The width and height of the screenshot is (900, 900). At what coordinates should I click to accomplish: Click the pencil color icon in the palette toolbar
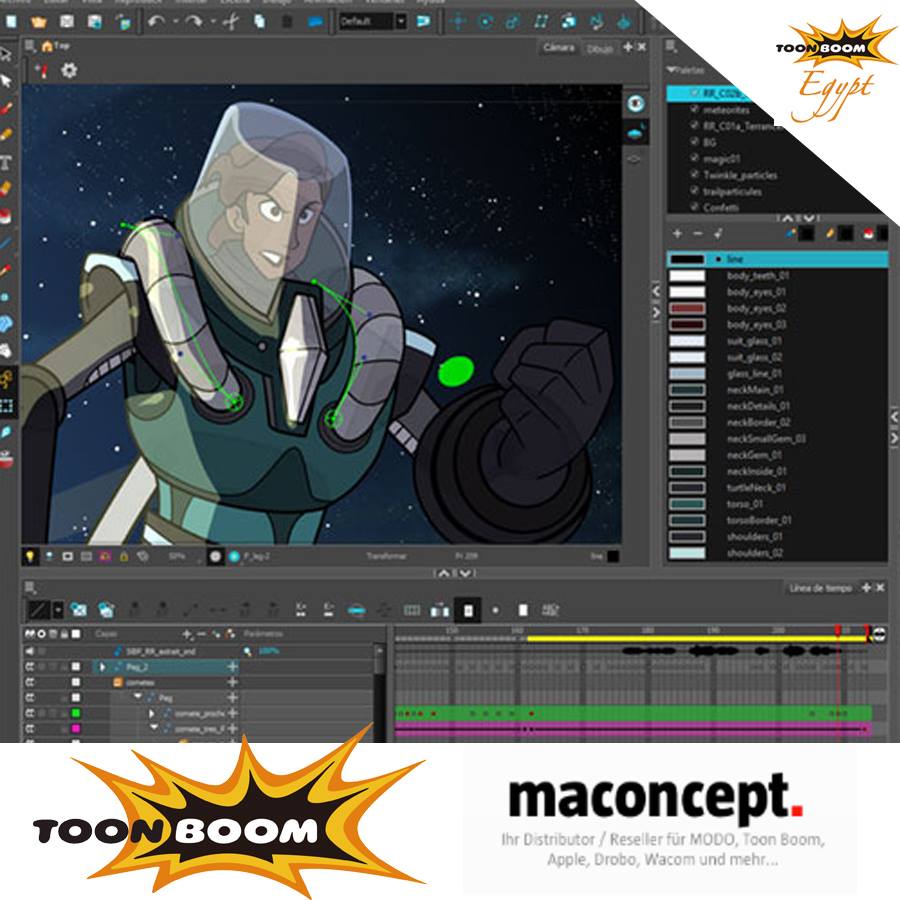coord(829,233)
